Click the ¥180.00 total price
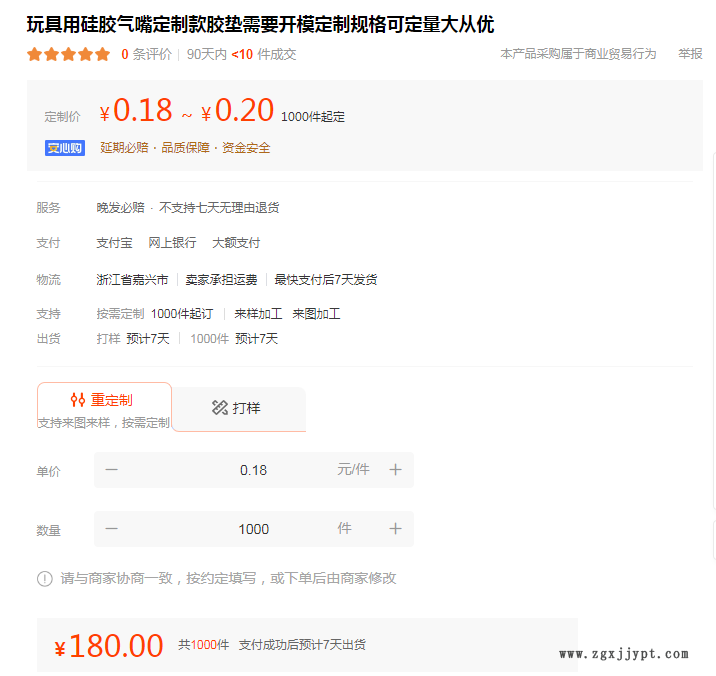Viewport: 716px width, 676px height. click(109, 646)
